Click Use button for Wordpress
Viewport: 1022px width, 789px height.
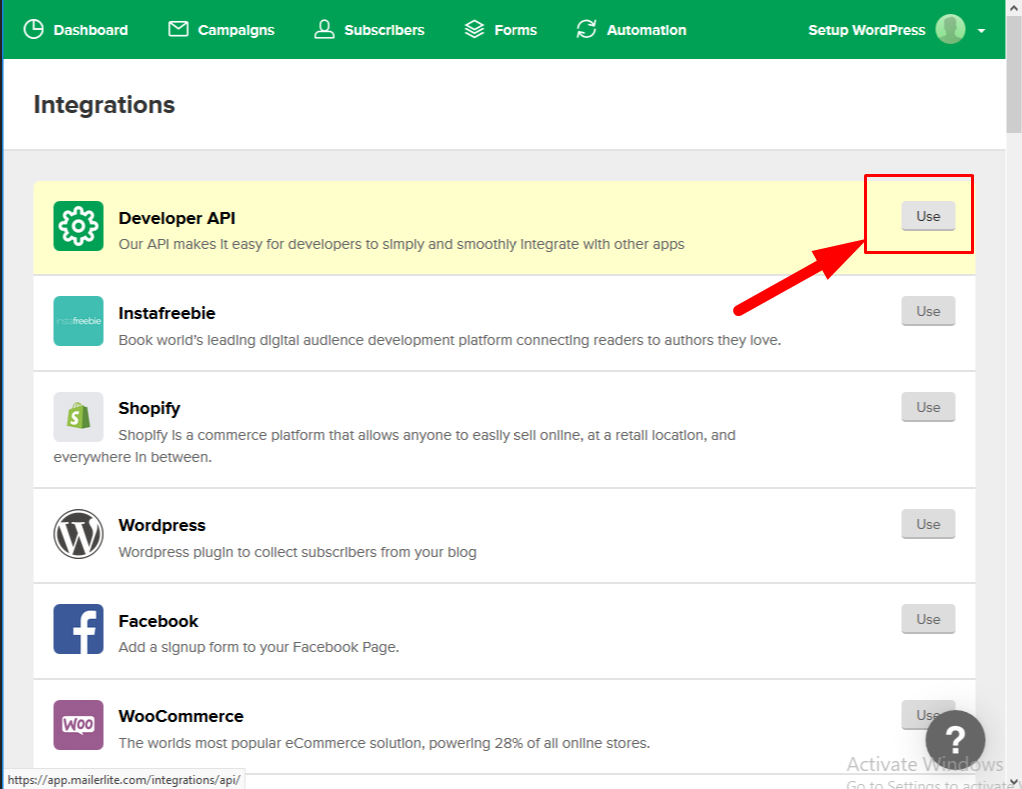(x=928, y=524)
